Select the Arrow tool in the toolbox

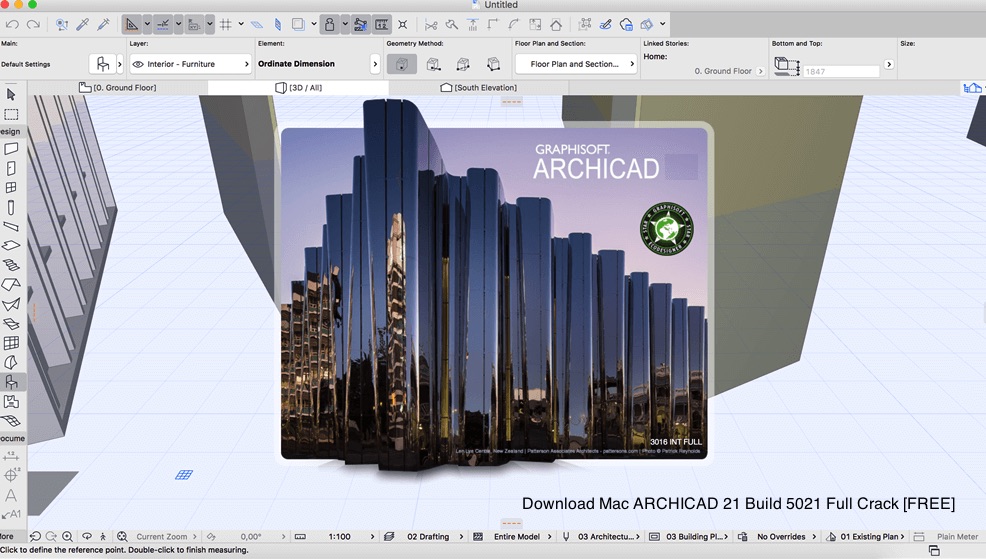point(11,94)
